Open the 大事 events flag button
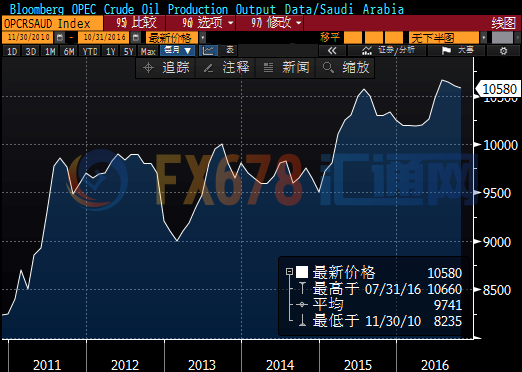 456,51
